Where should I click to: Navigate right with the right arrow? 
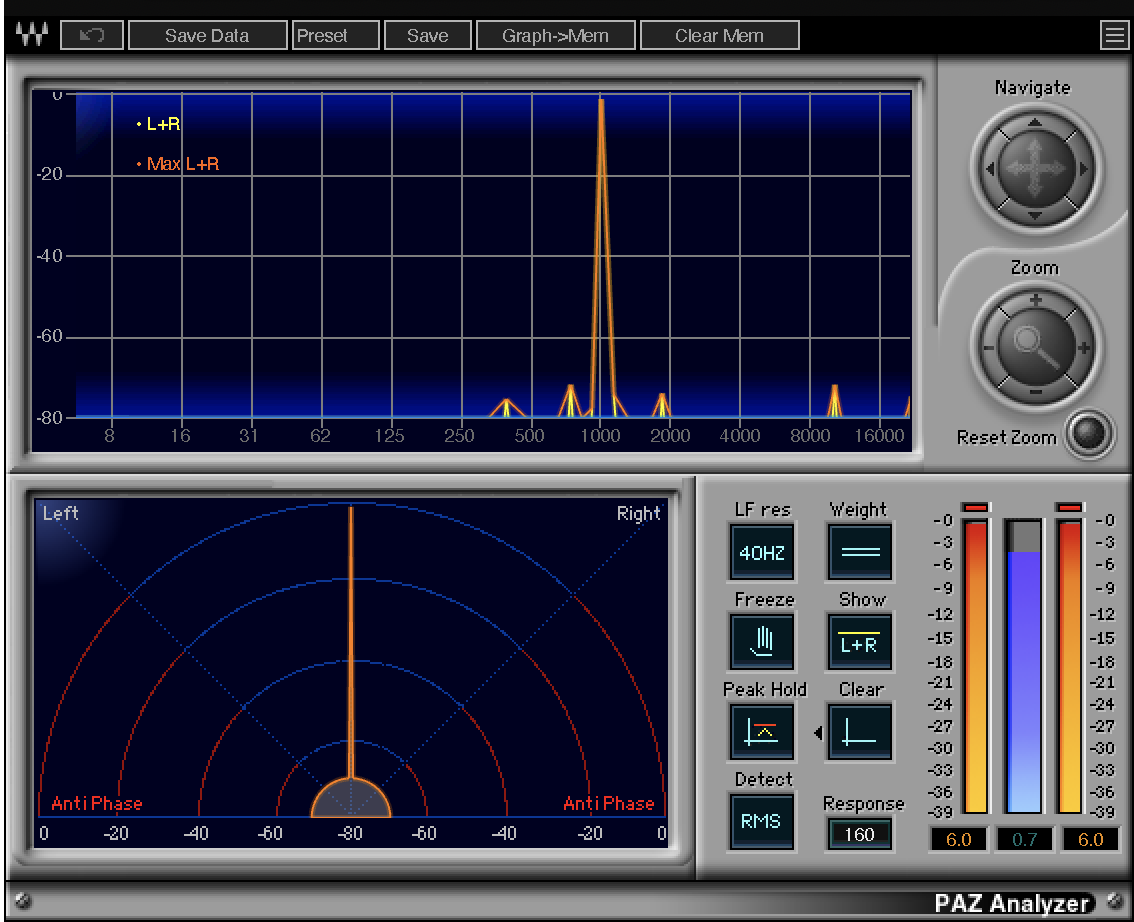click(1083, 169)
